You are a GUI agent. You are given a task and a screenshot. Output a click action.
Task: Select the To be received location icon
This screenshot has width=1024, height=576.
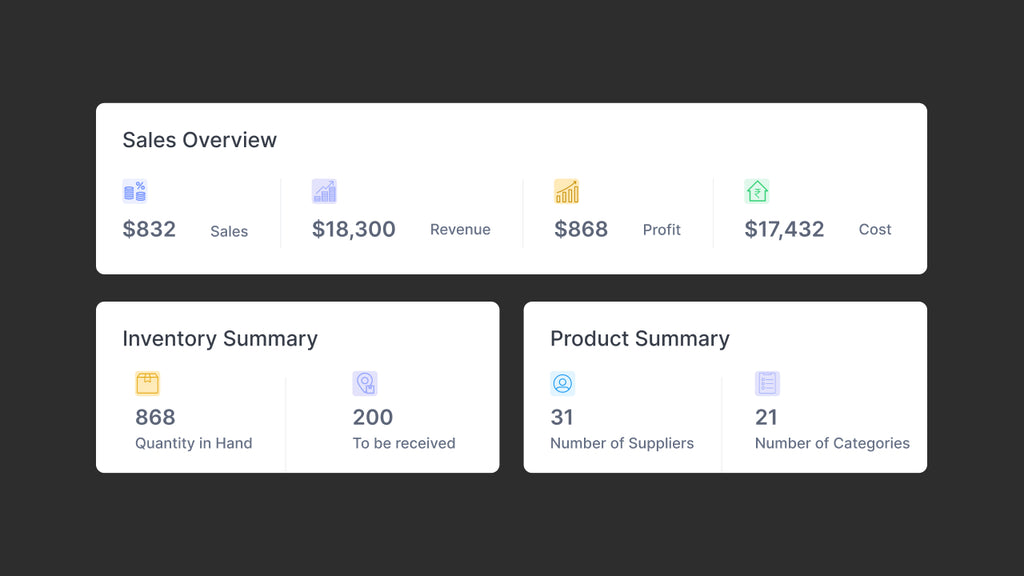coord(365,383)
